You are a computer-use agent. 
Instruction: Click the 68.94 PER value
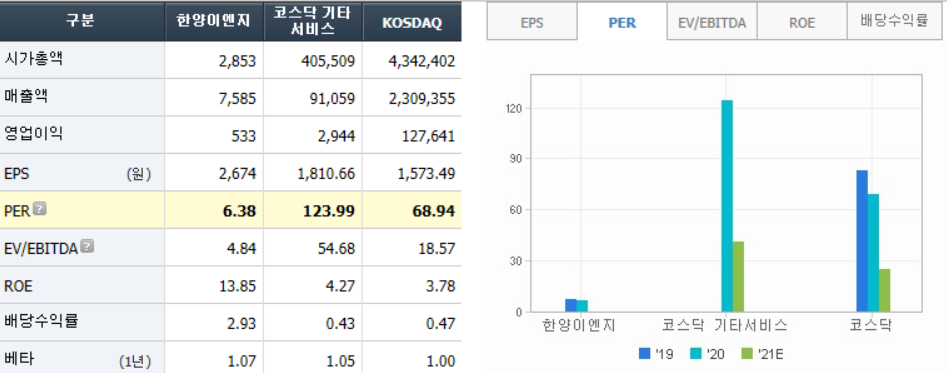(x=434, y=211)
